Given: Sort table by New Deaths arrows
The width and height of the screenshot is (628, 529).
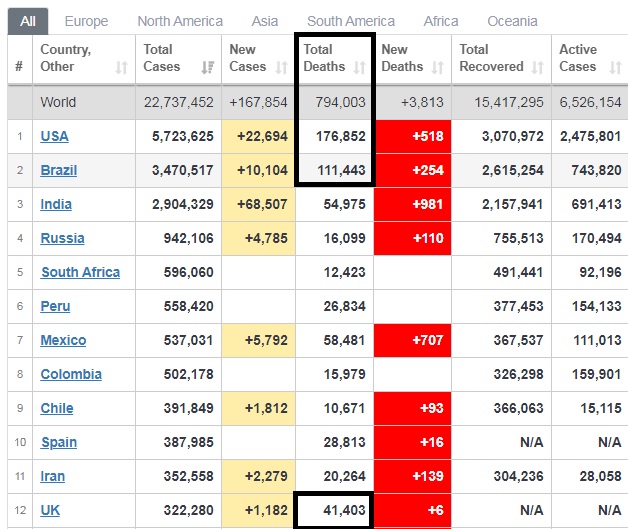Looking at the screenshot, I should (x=437, y=68).
